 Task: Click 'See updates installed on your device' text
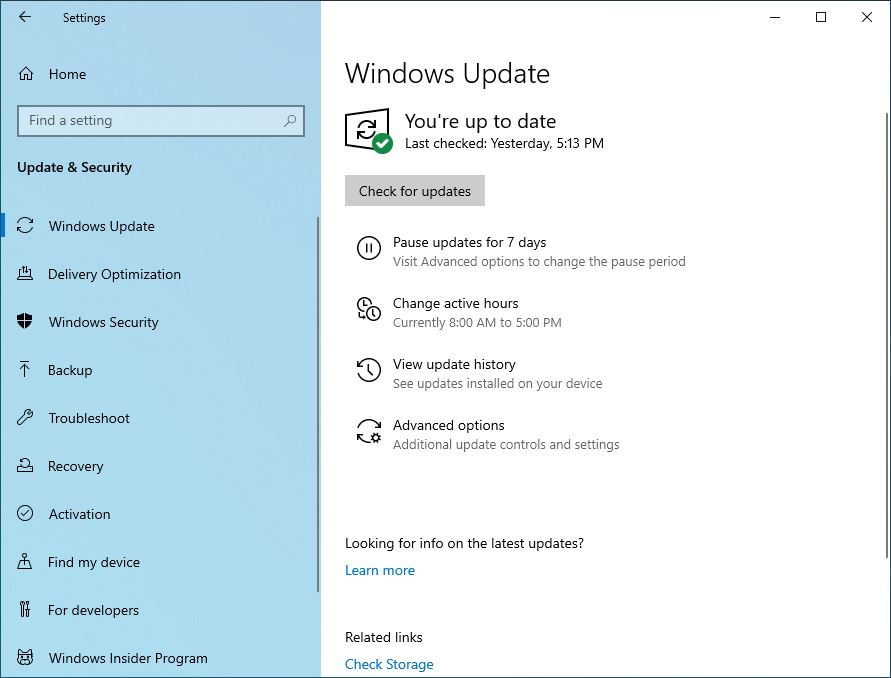(498, 384)
